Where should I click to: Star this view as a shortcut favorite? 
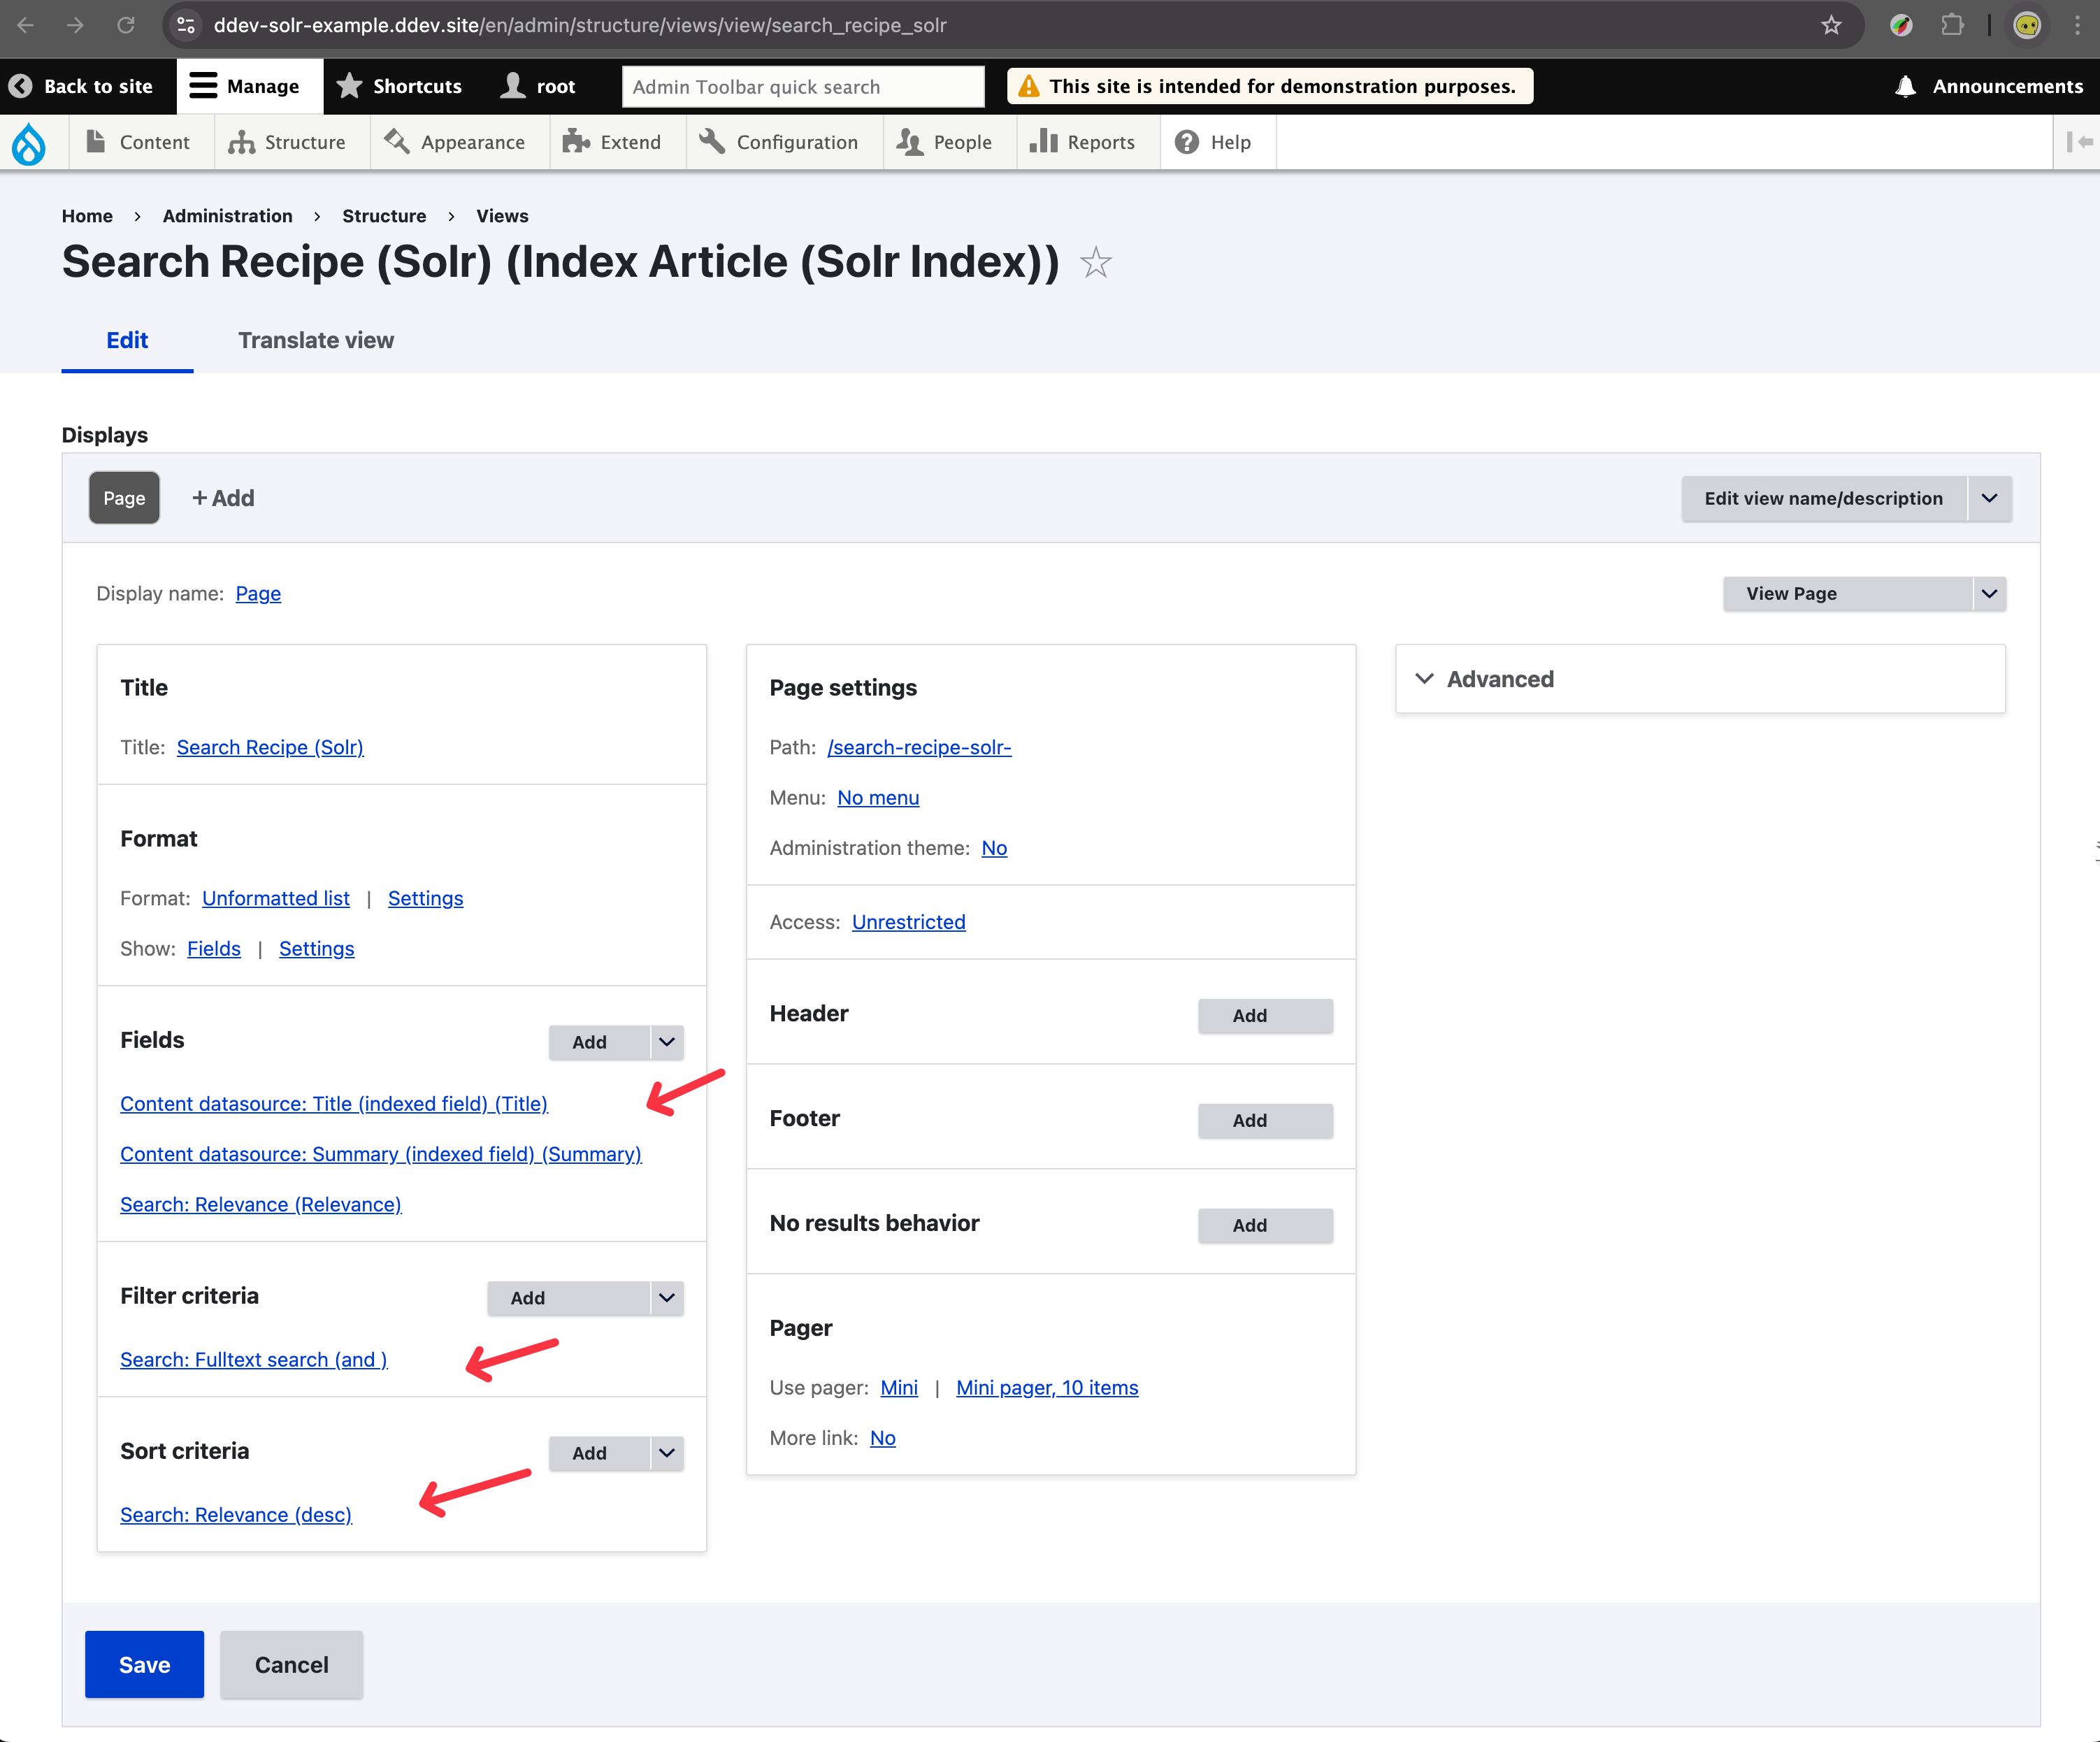(x=1096, y=263)
